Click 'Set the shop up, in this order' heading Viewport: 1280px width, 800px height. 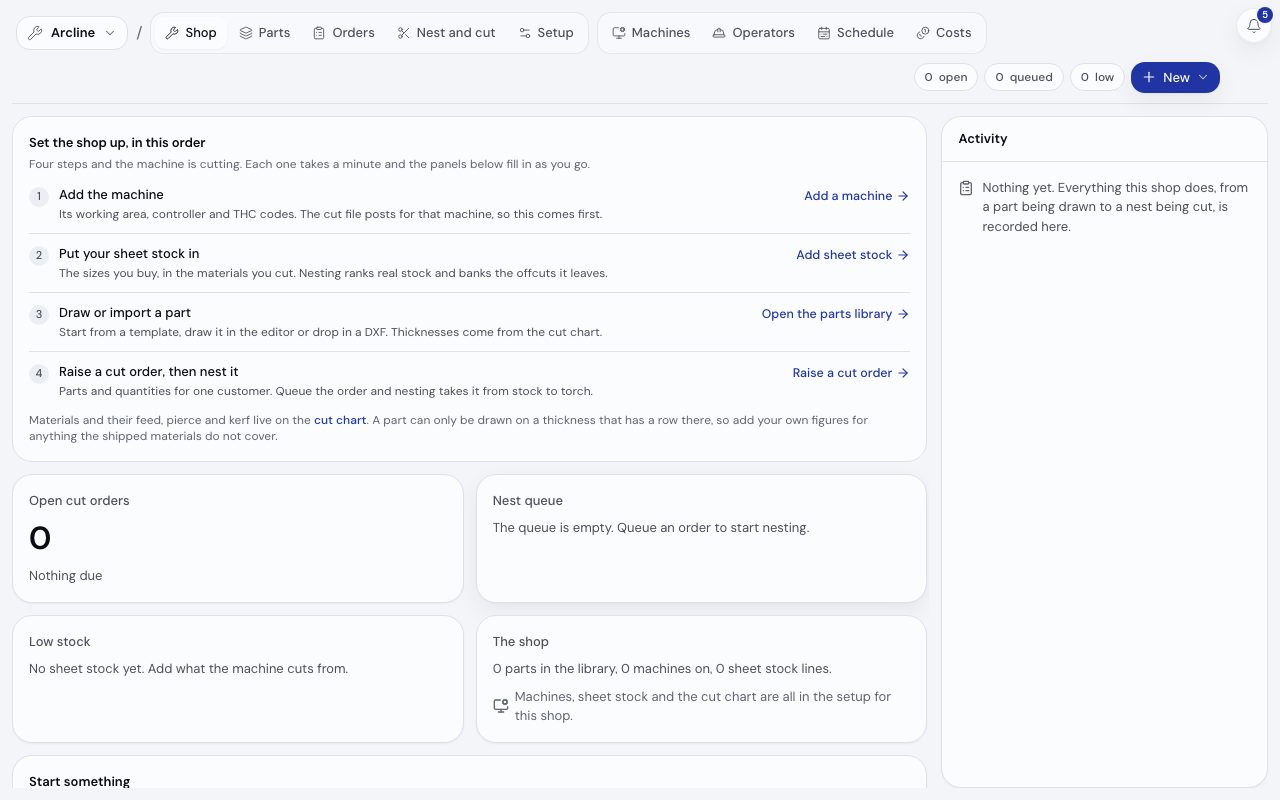[x=117, y=143]
